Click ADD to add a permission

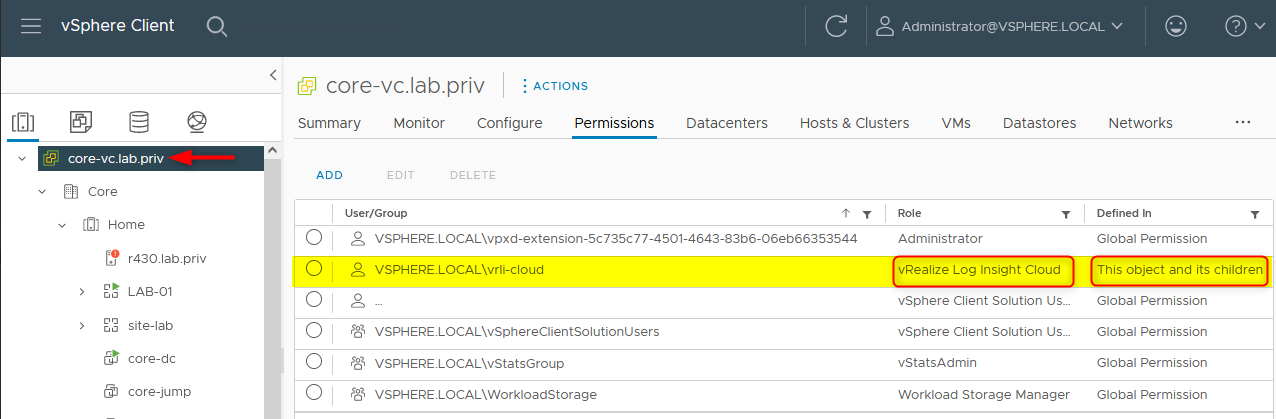tap(329, 175)
